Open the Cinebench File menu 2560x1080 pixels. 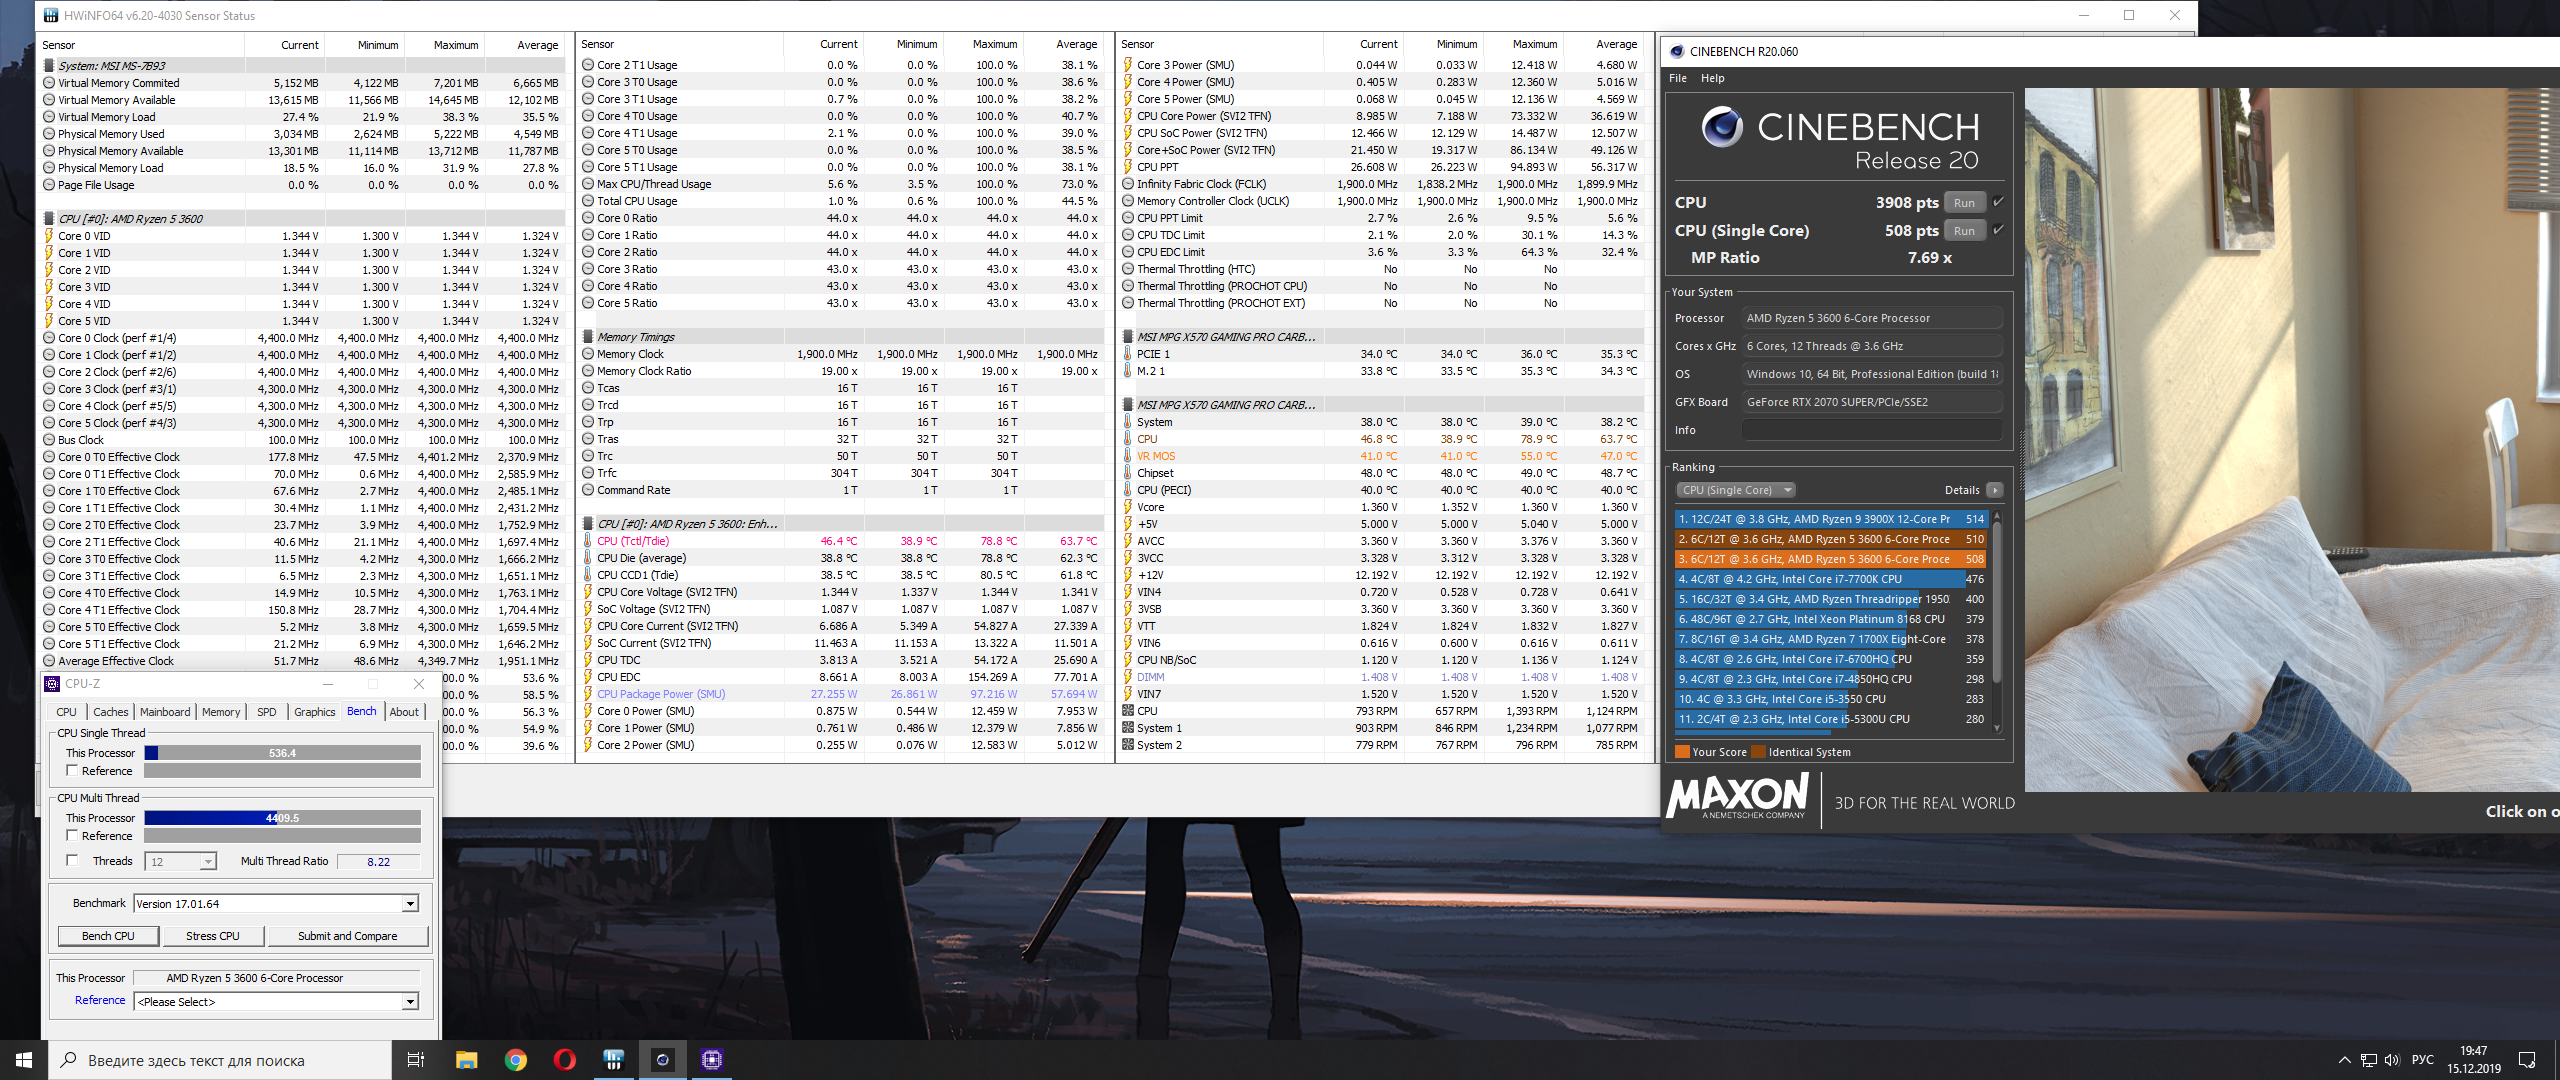[x=1677, y=78]
